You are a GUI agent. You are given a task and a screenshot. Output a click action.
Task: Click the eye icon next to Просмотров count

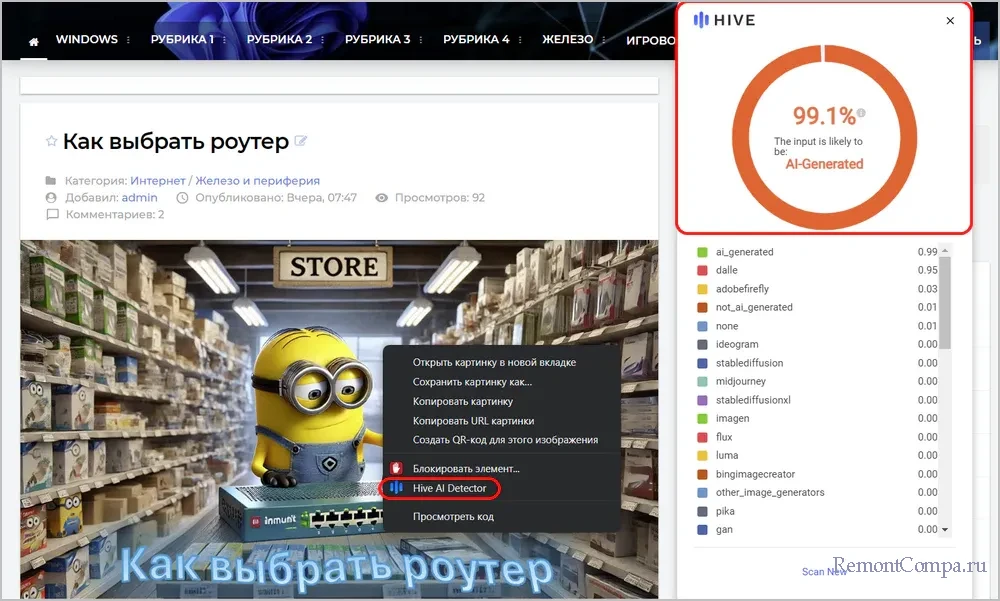(380, 198)
